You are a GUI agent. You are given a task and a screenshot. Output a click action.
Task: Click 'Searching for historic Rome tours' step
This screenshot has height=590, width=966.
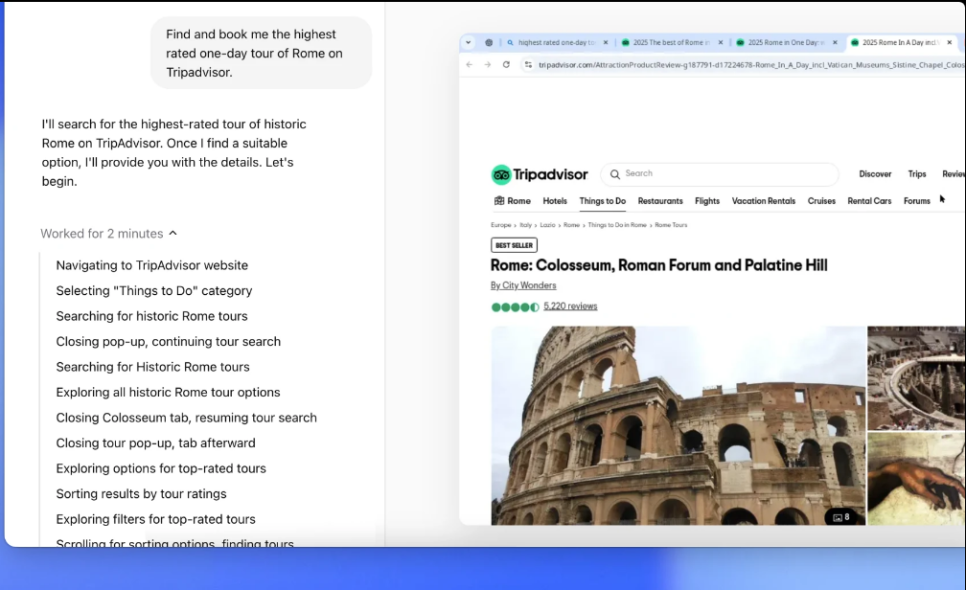tap(152, 316)
